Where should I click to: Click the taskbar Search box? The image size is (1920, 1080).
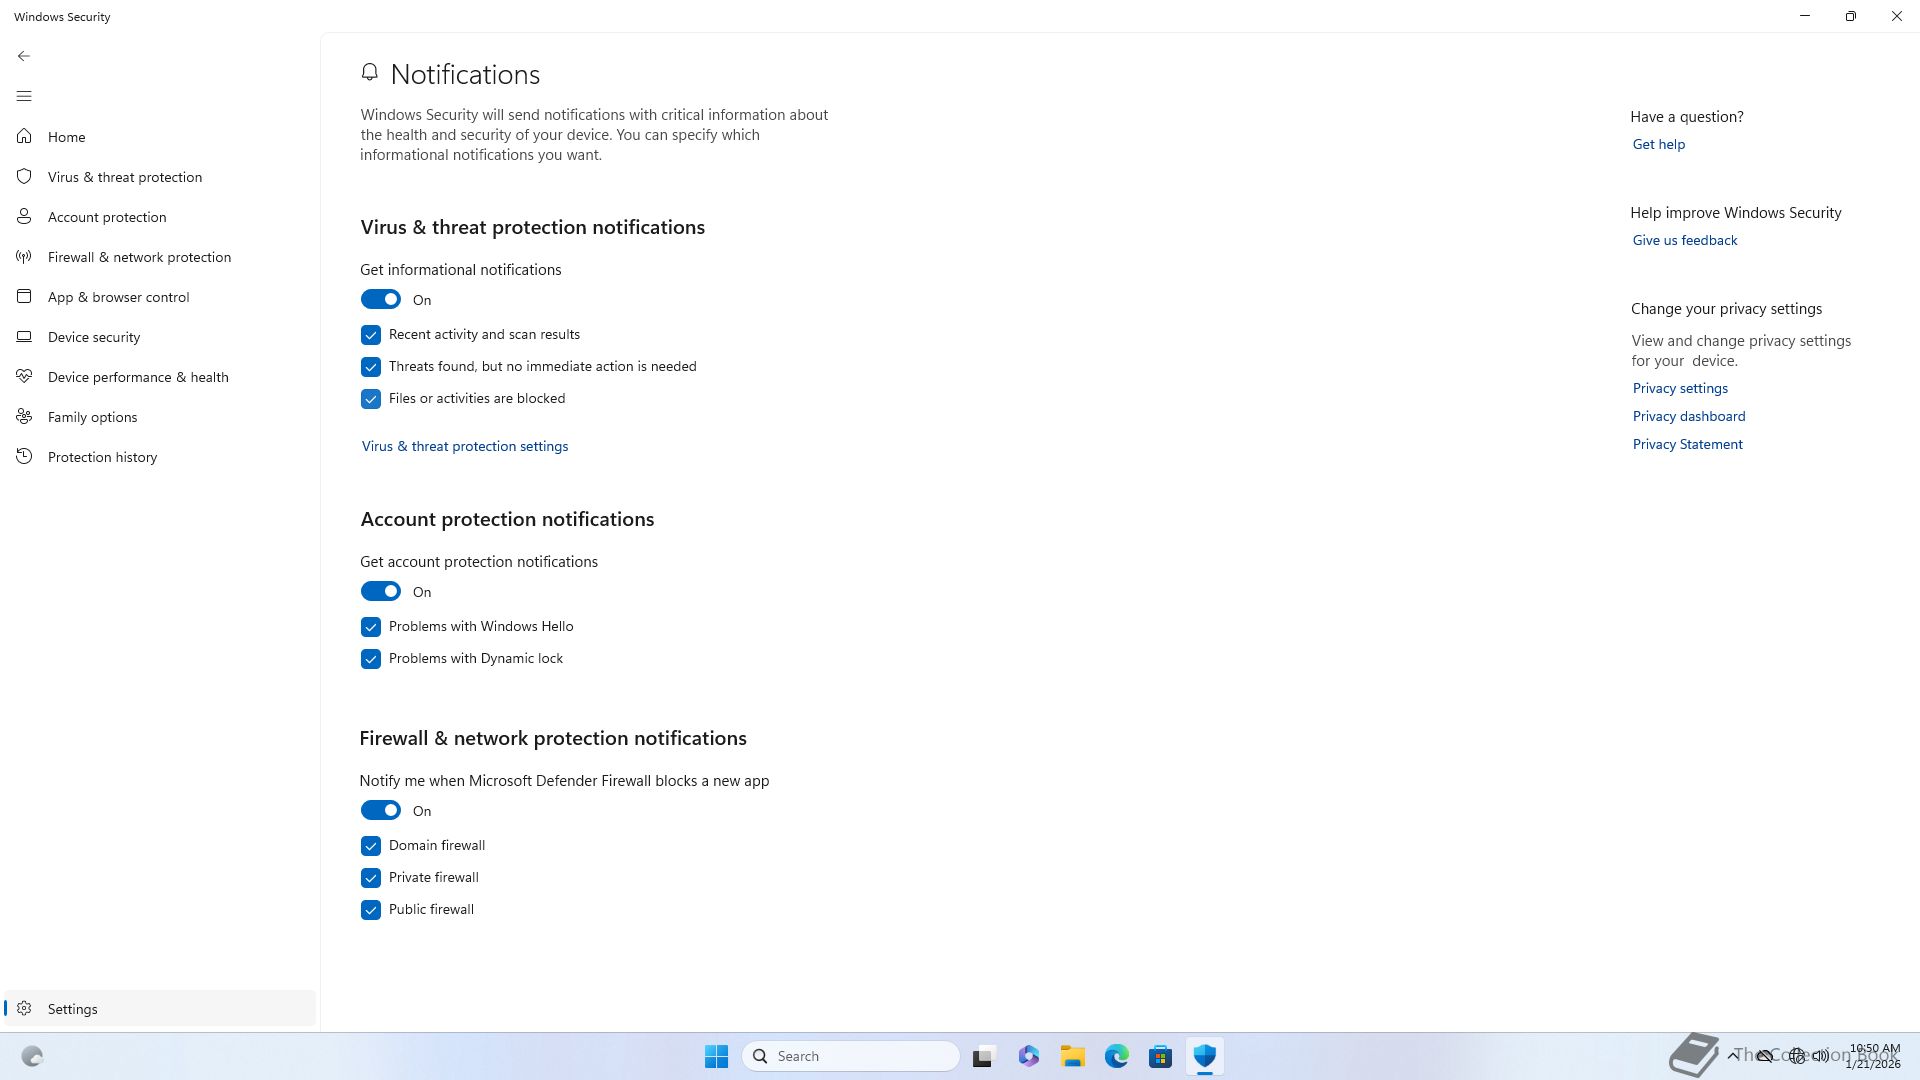[850, 1056]
